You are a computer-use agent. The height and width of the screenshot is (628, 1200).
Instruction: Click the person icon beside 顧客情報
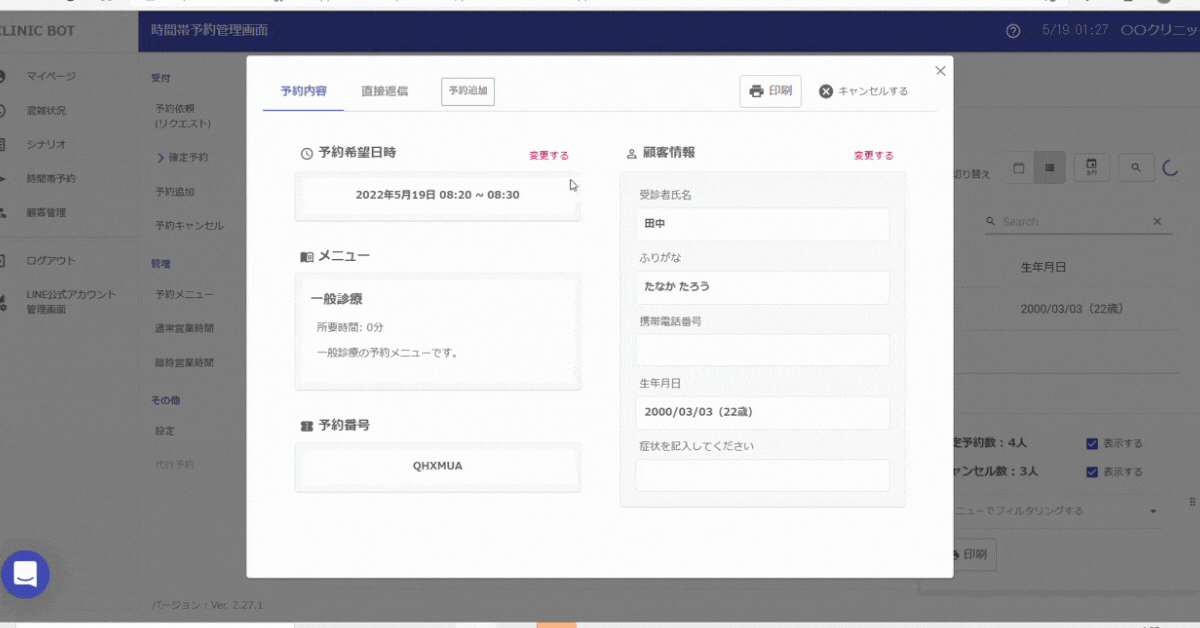631,154
